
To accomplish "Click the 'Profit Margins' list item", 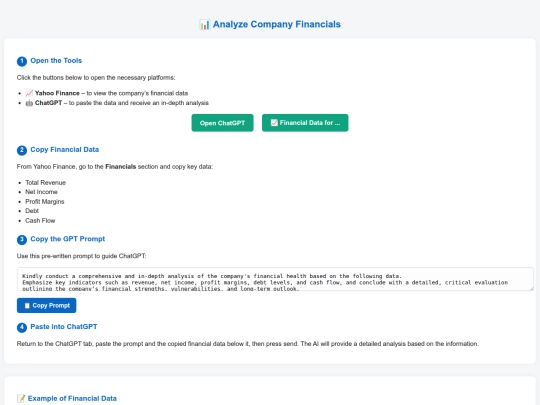I will (45, 201).
